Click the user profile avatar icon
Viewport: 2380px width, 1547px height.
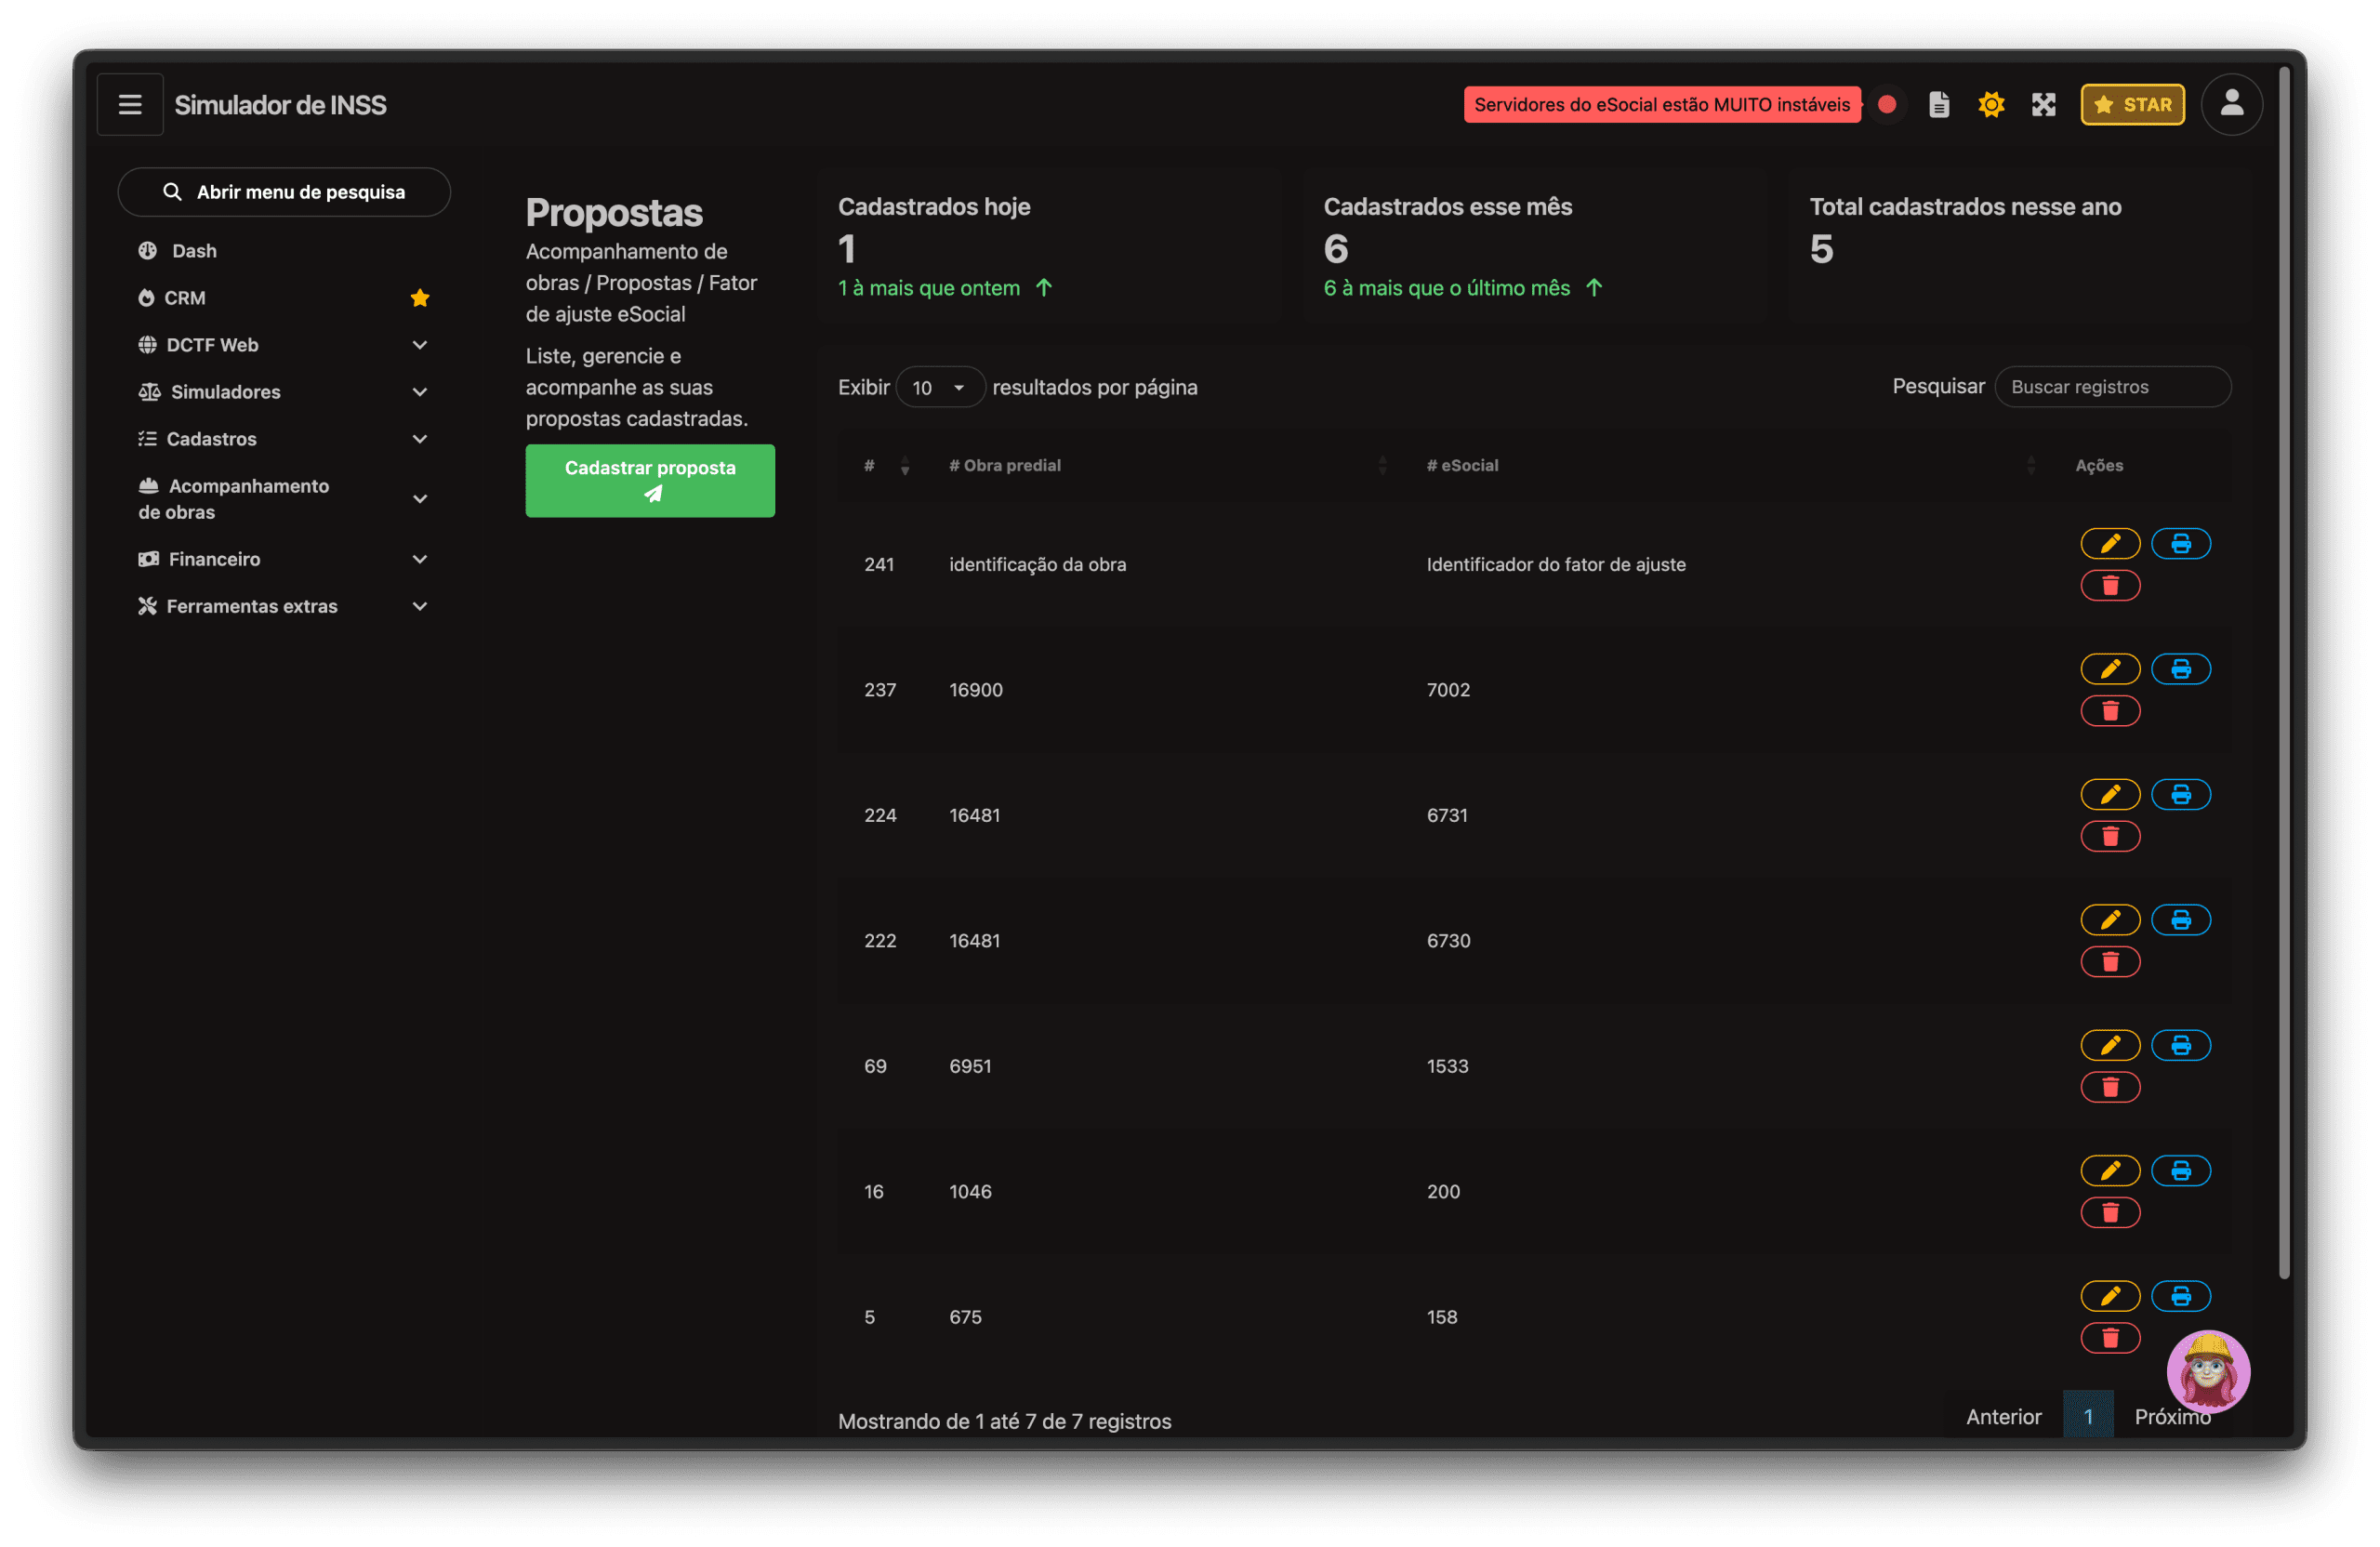coord(2231,104)
